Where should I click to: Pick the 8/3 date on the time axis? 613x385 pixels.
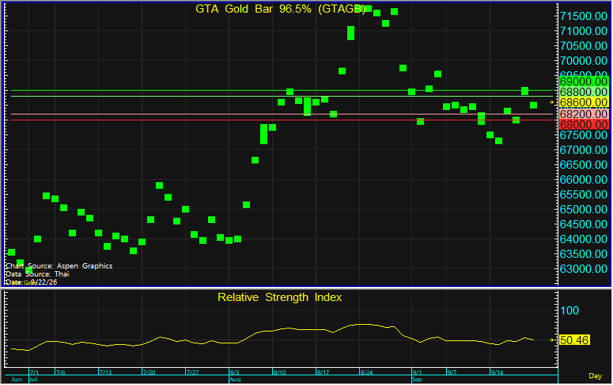coord(235,372)
